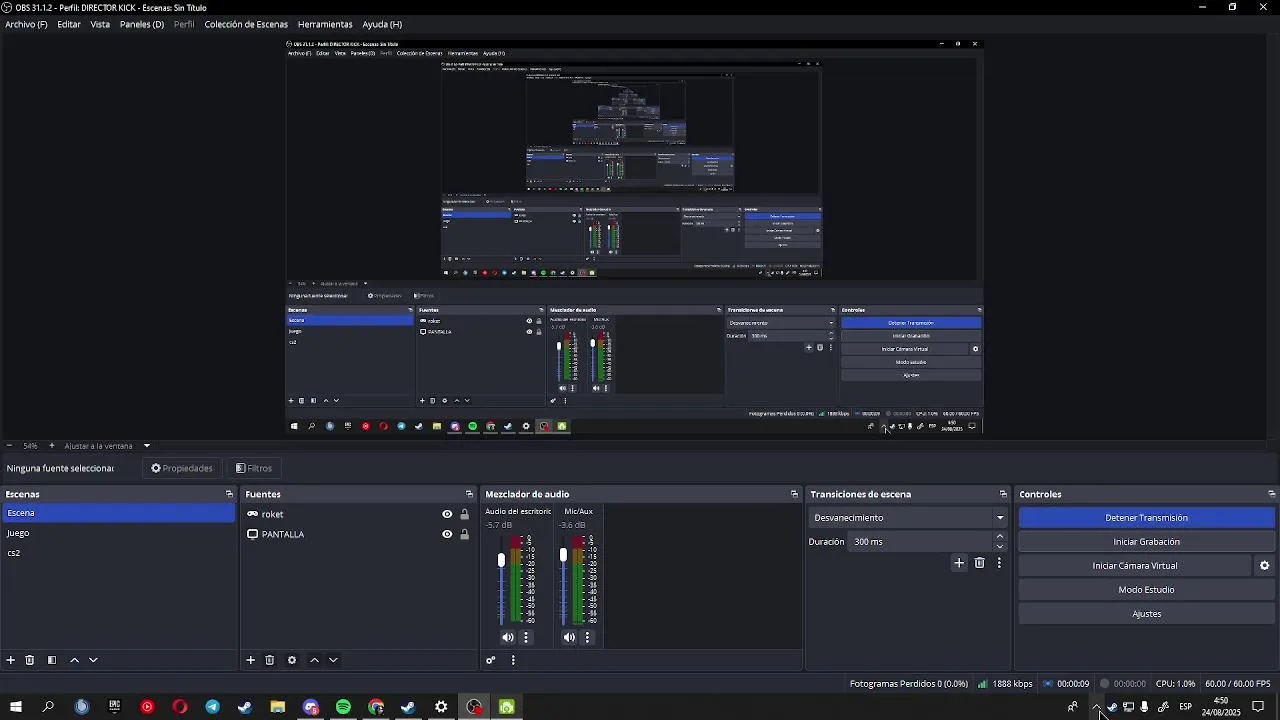Pop out the Escenas panel
Image resolution: width=1280 pixels, height=720 pixels.
click(229, 494)
